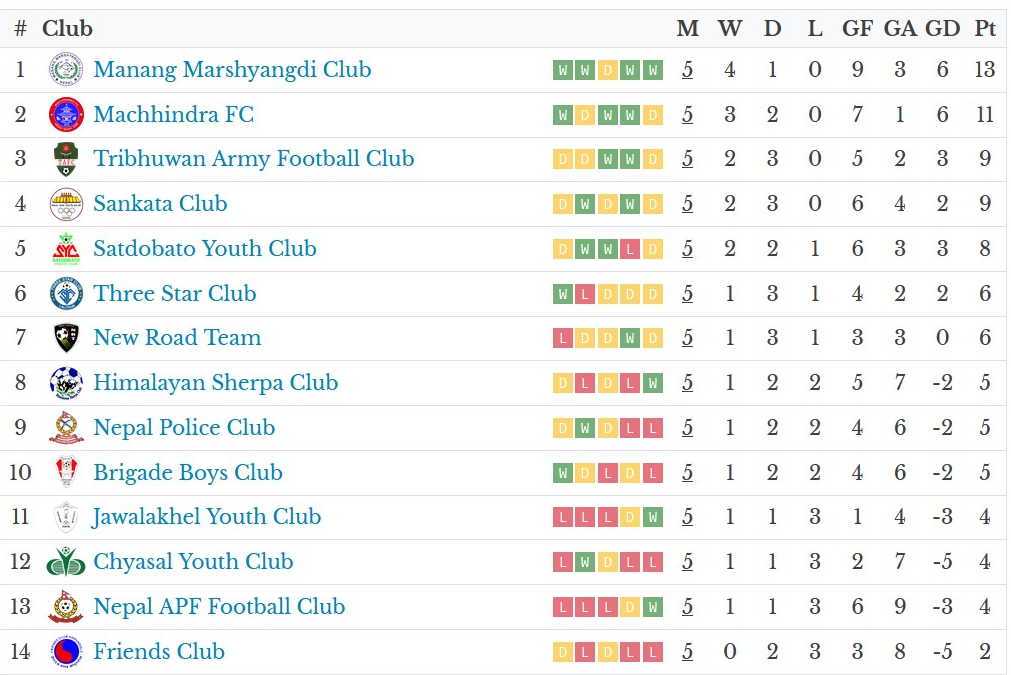Sort table by the Pt column header

(985, 29)
